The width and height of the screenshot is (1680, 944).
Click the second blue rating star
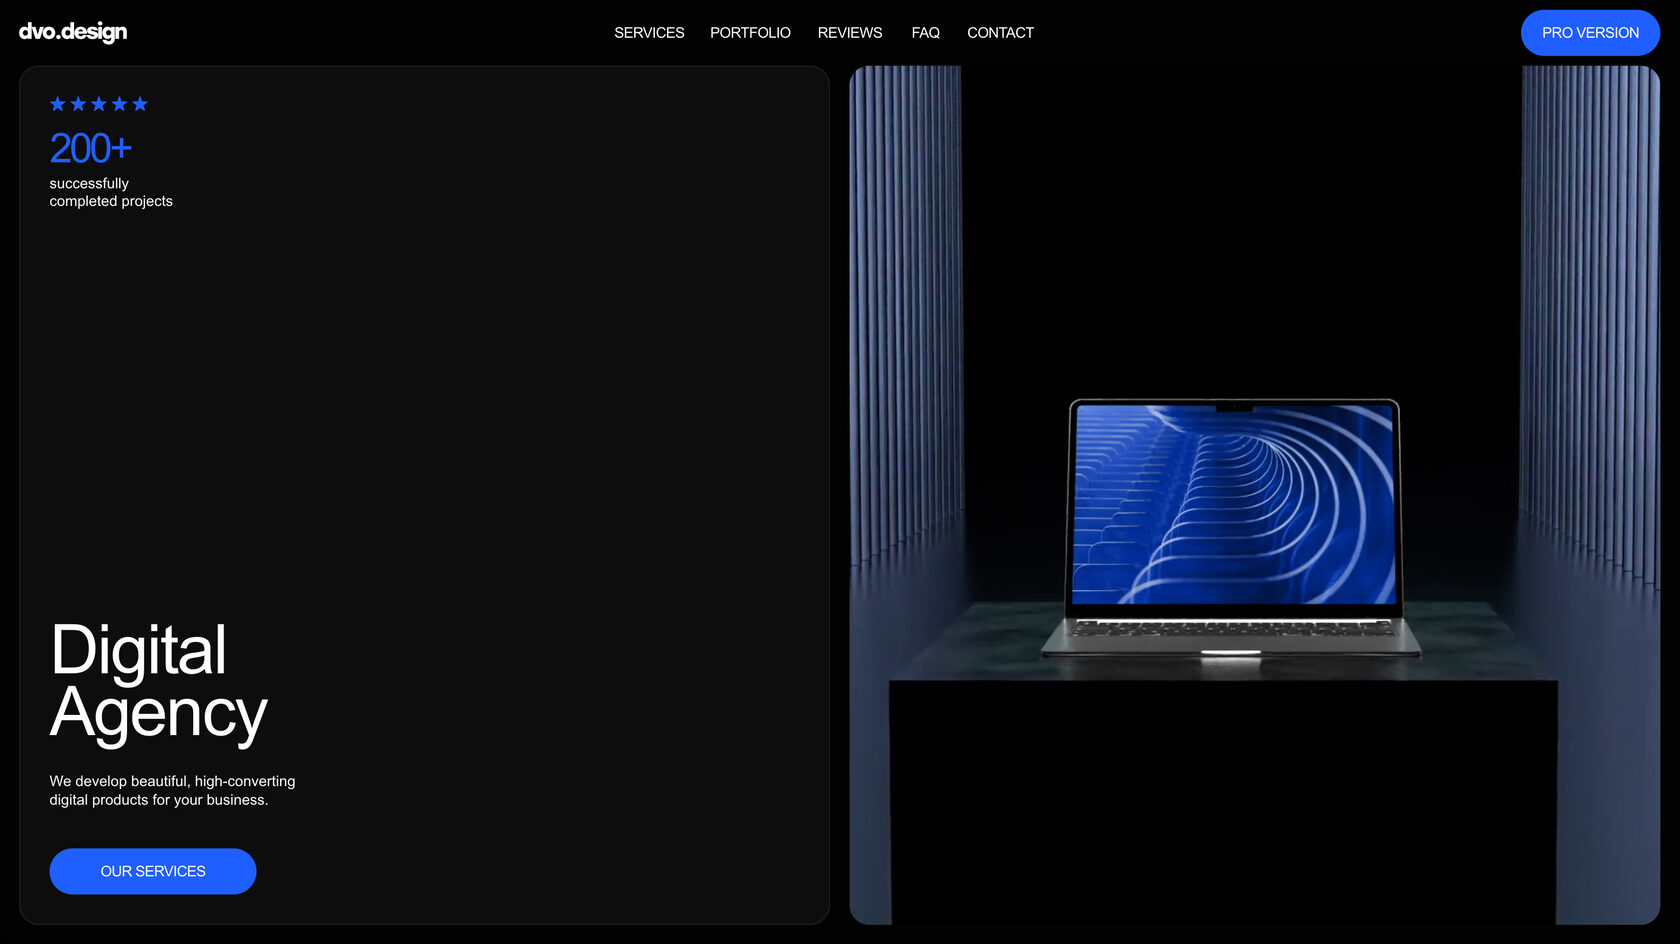[78, 104]
